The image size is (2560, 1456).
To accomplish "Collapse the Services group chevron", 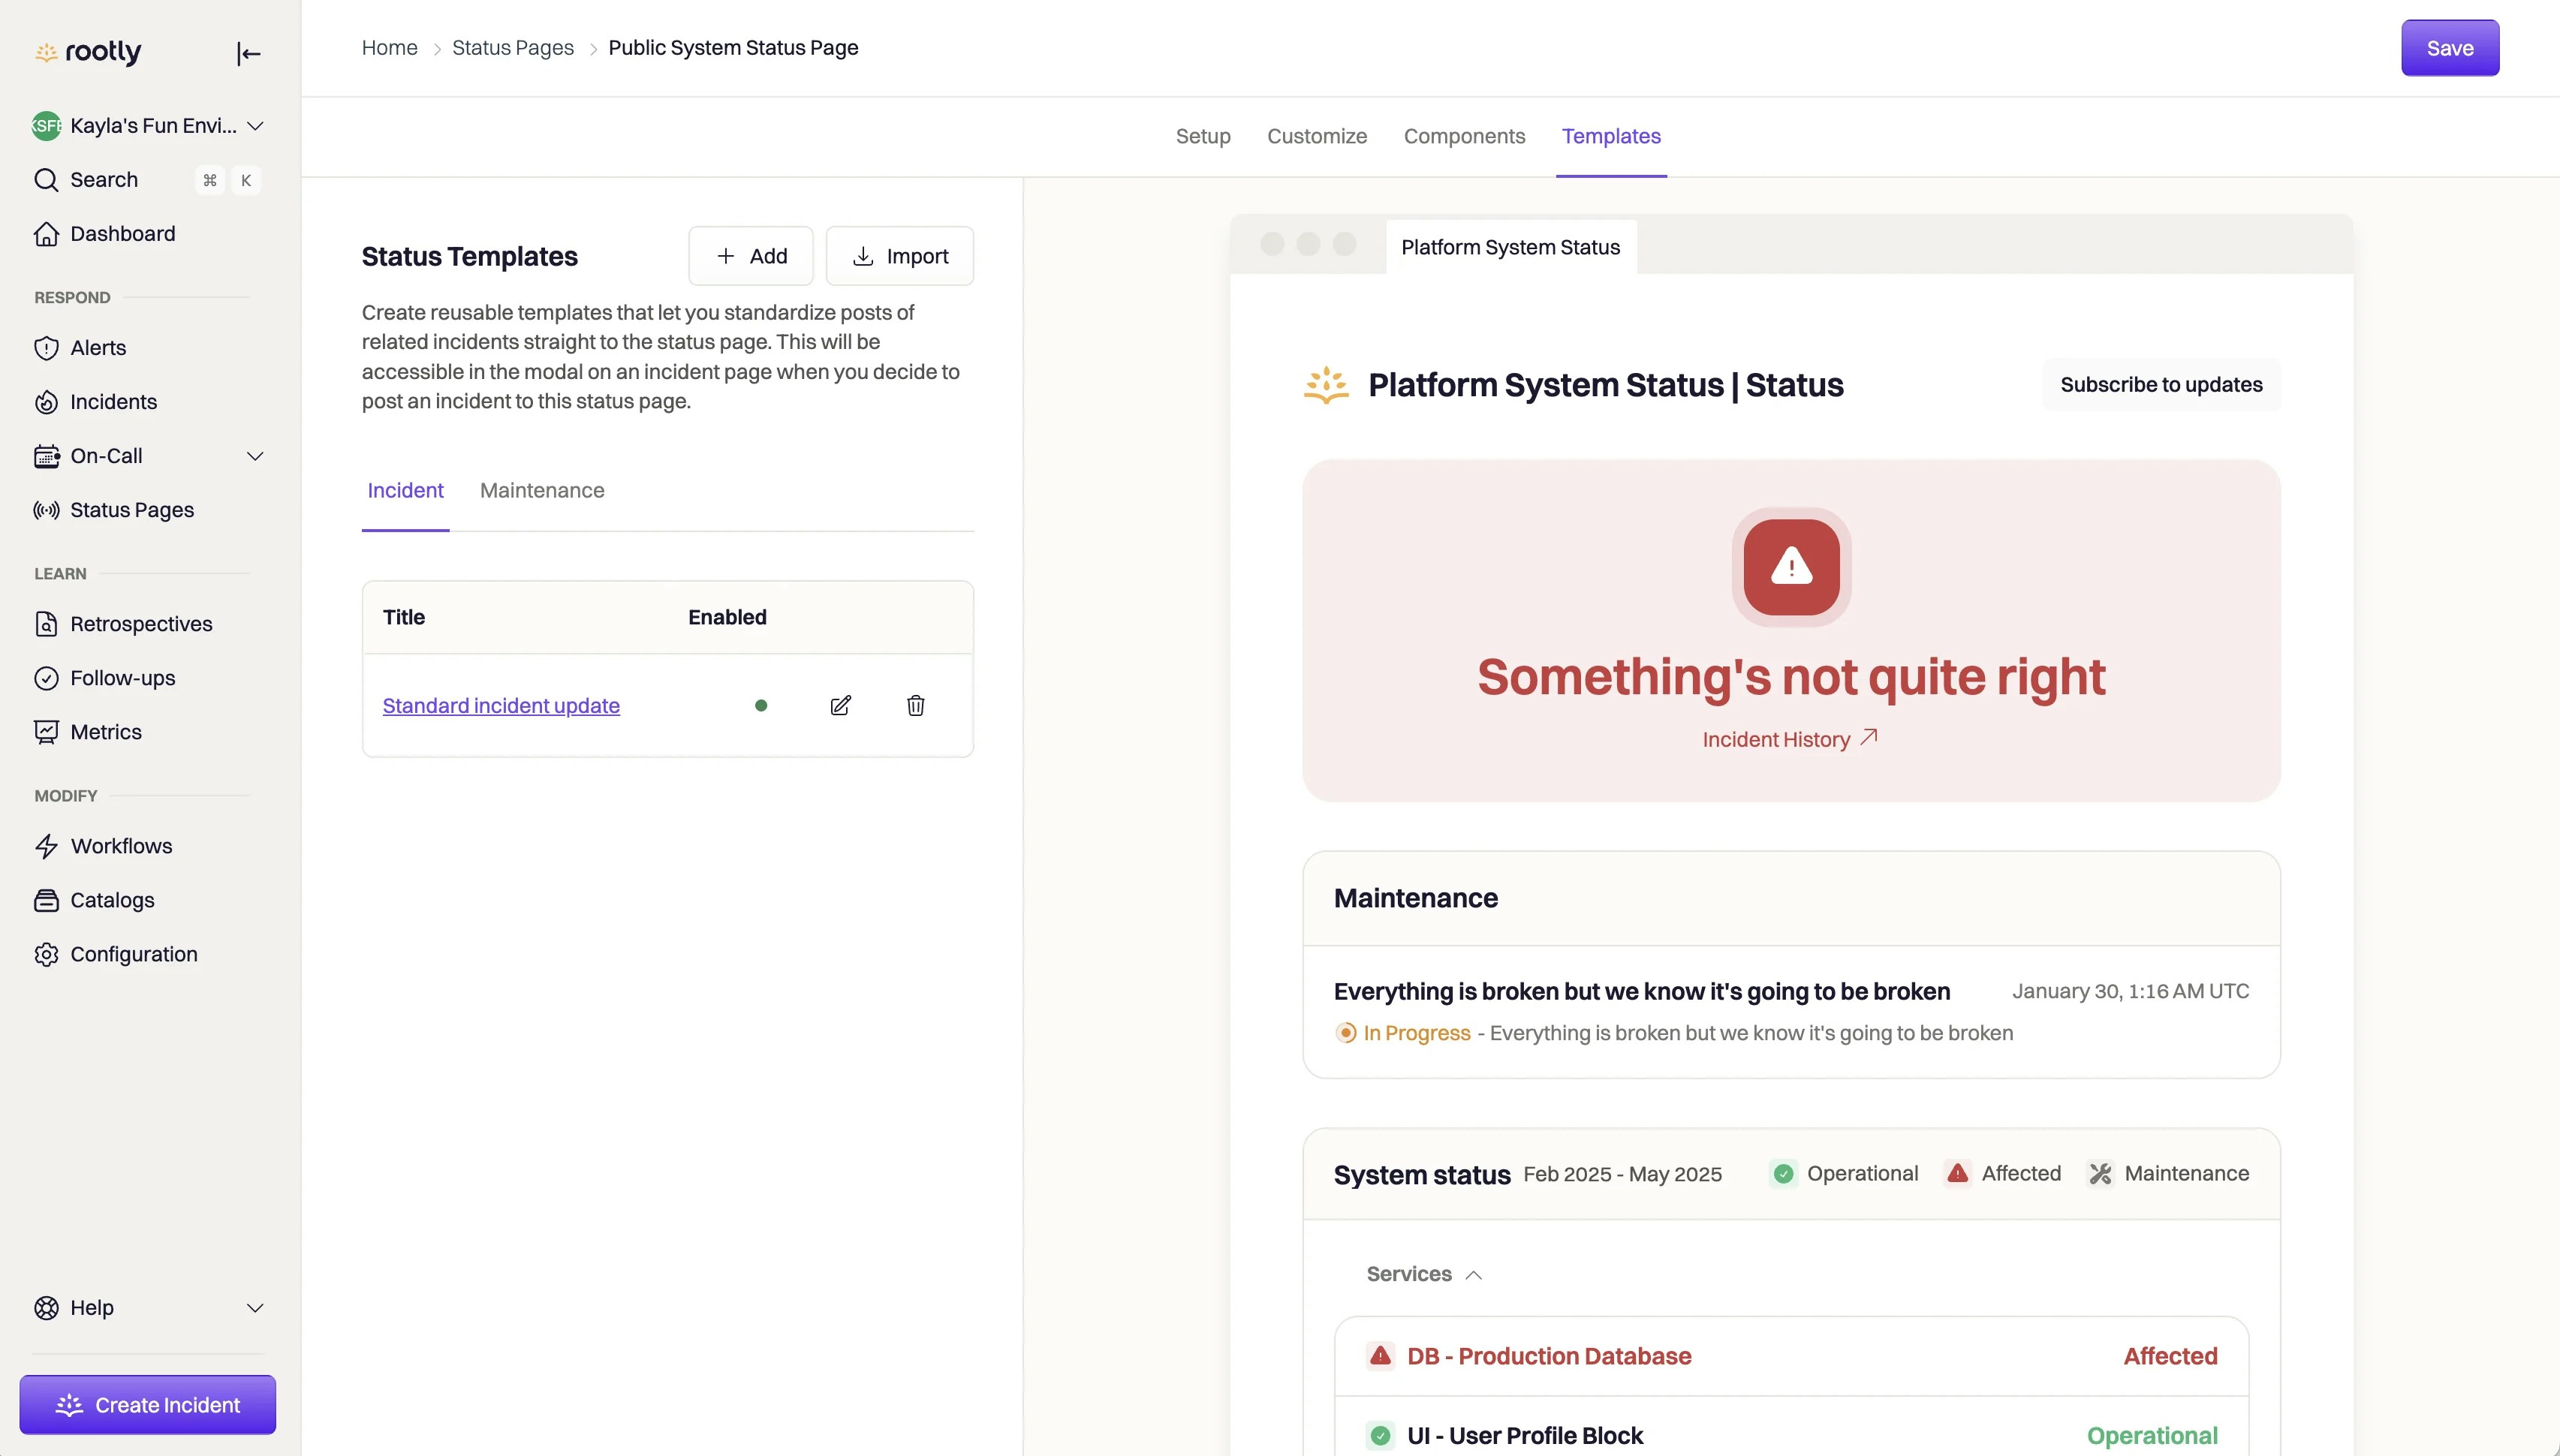I will point(1473,1275).
